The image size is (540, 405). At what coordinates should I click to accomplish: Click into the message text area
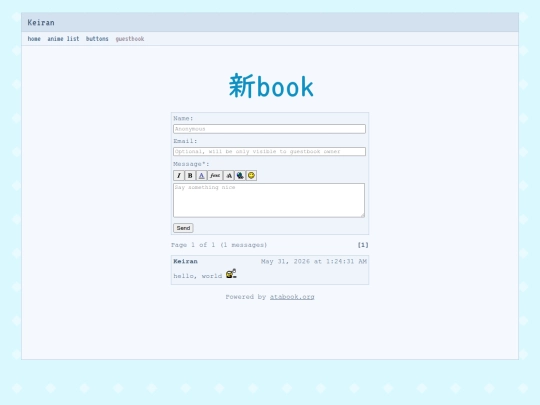[x=269, y=200]
